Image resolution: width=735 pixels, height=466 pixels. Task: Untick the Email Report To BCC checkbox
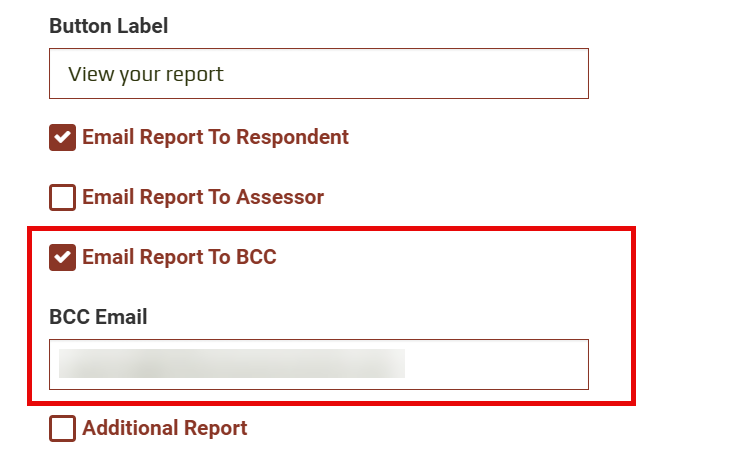[x=62, y=257]
